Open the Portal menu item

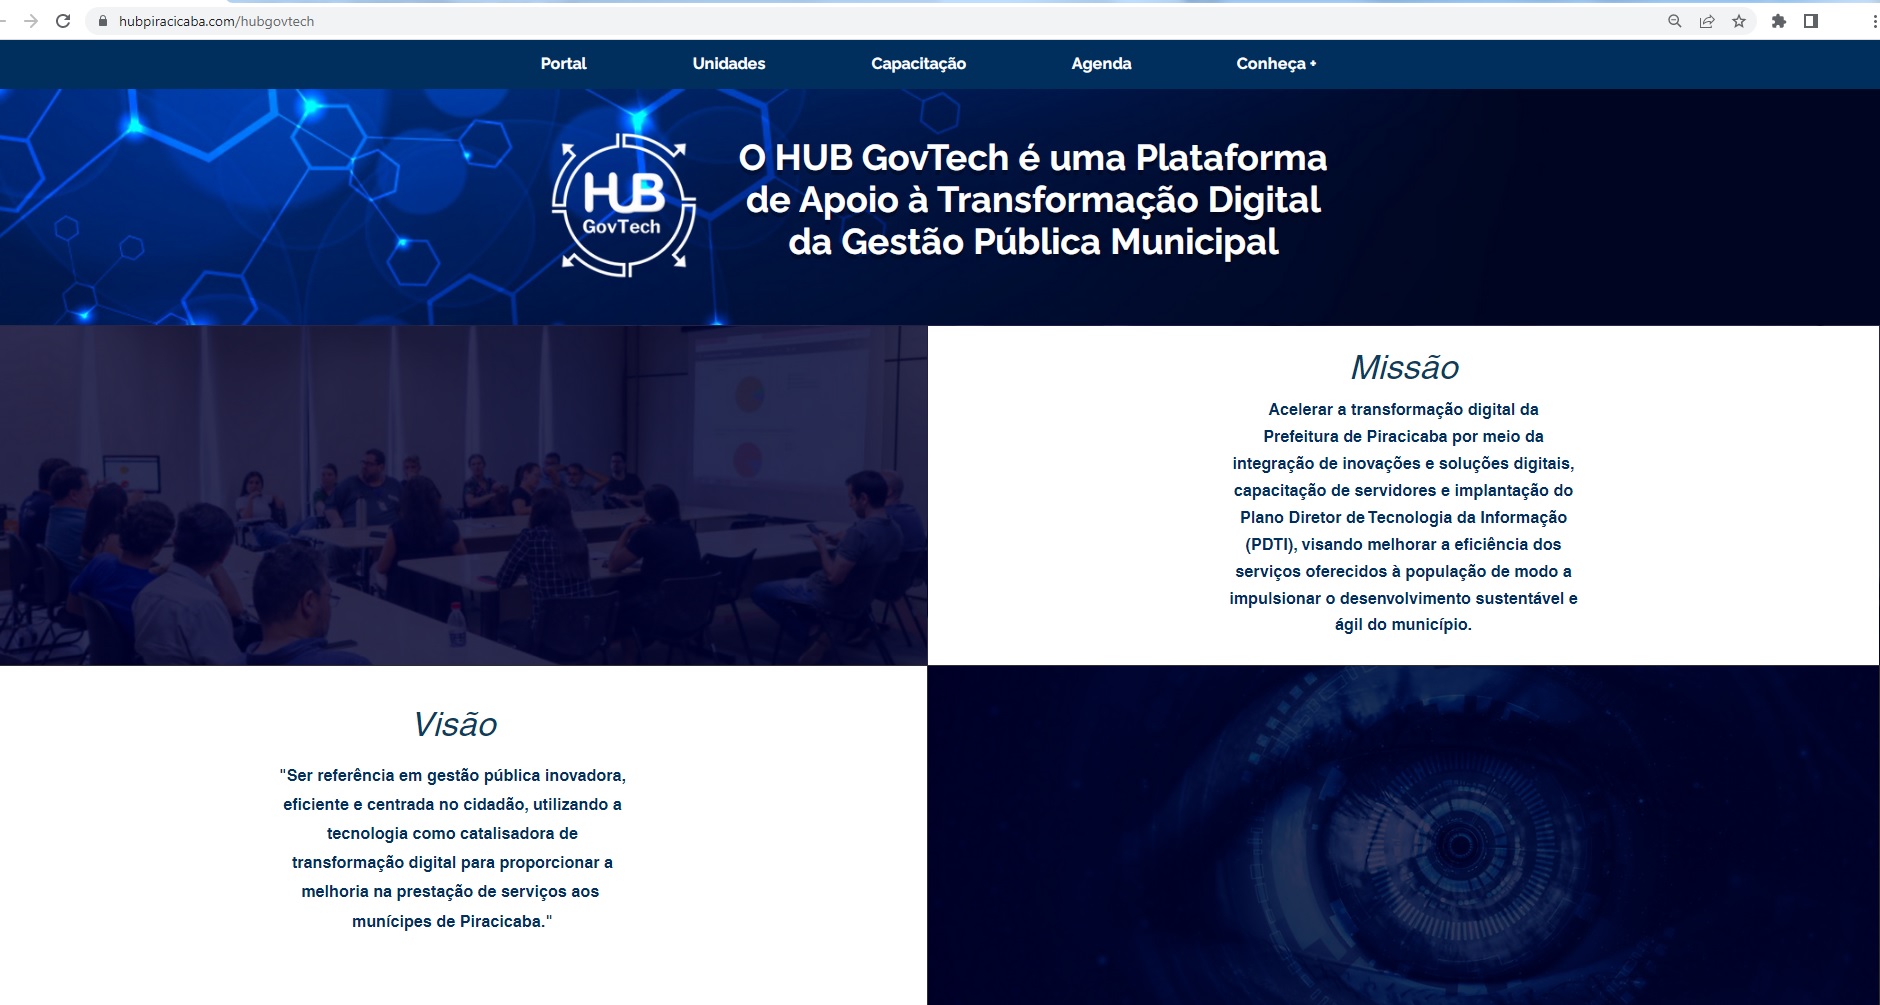coord(564,63)
